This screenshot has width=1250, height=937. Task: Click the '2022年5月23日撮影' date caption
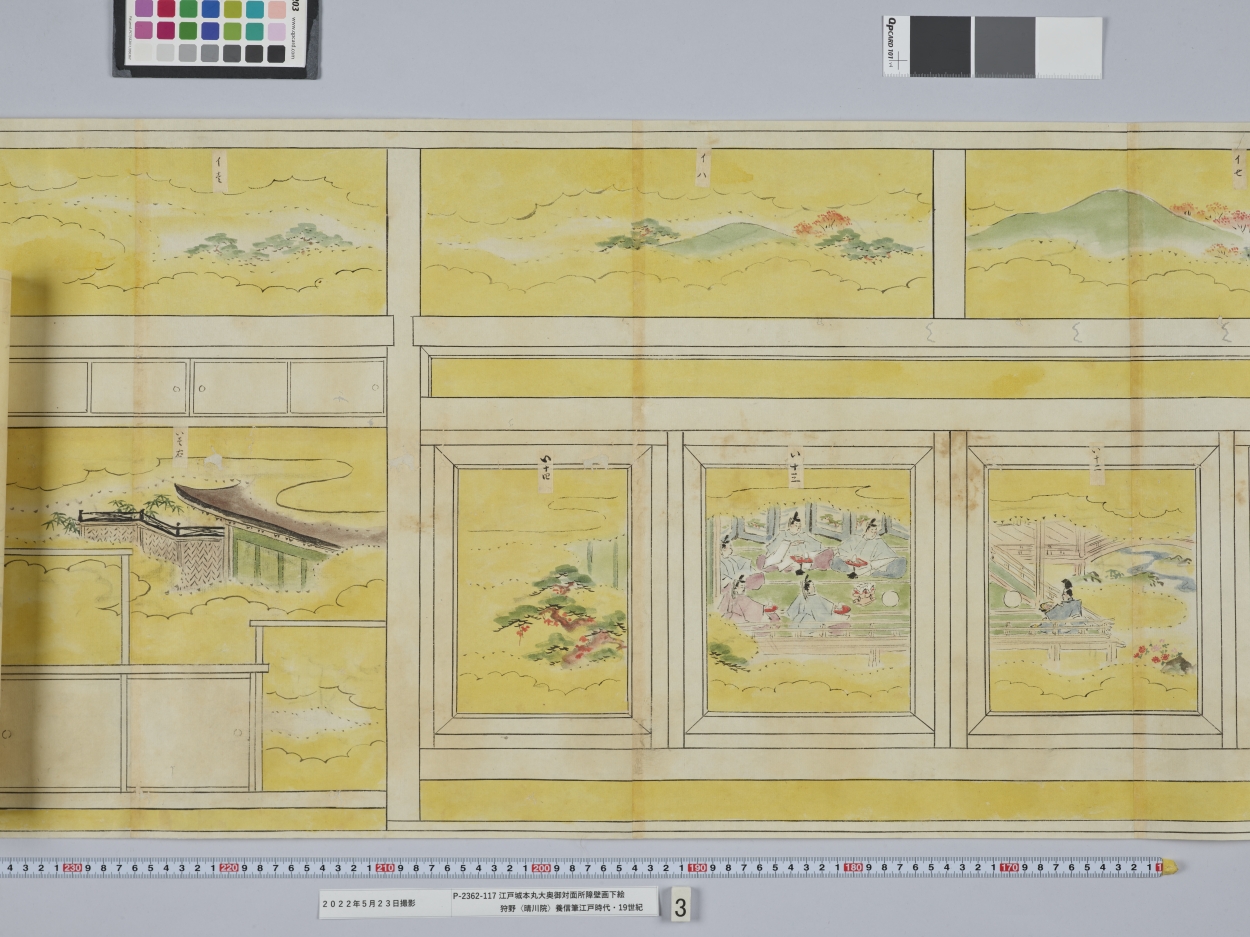(x=369, y=903)
